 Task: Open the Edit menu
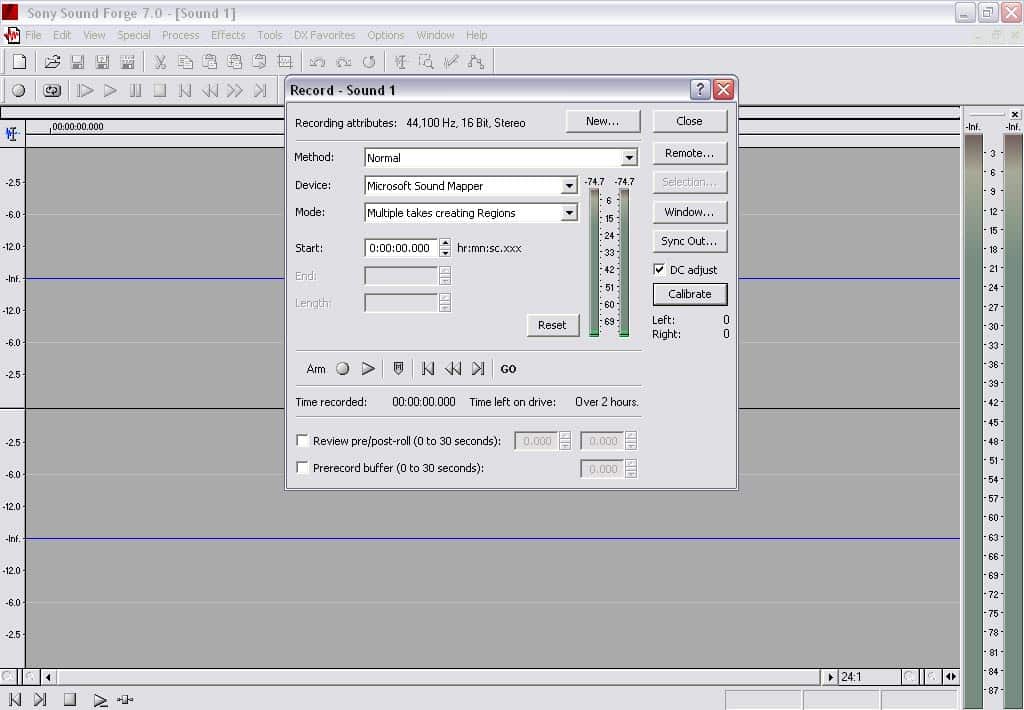click(x=62, y=35)
